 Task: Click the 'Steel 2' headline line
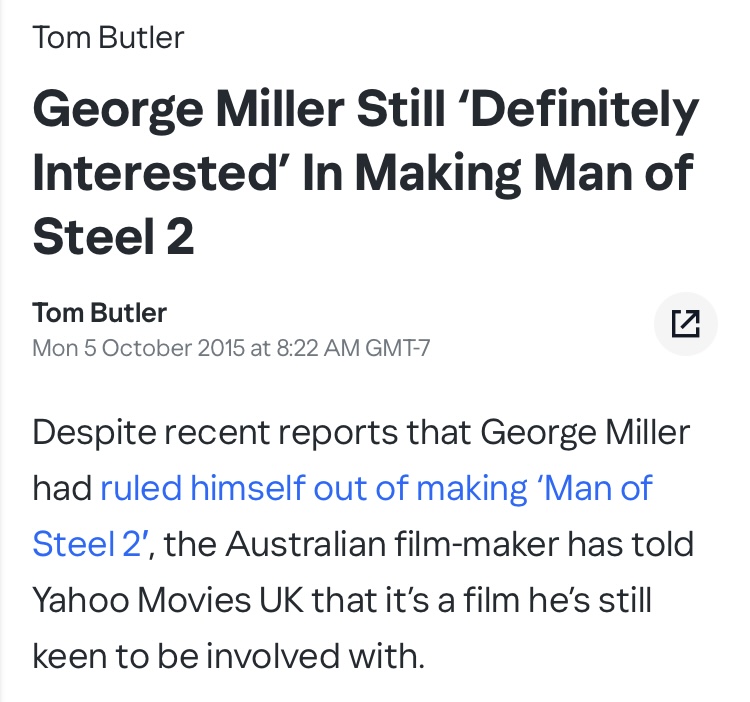click(113, 236)
